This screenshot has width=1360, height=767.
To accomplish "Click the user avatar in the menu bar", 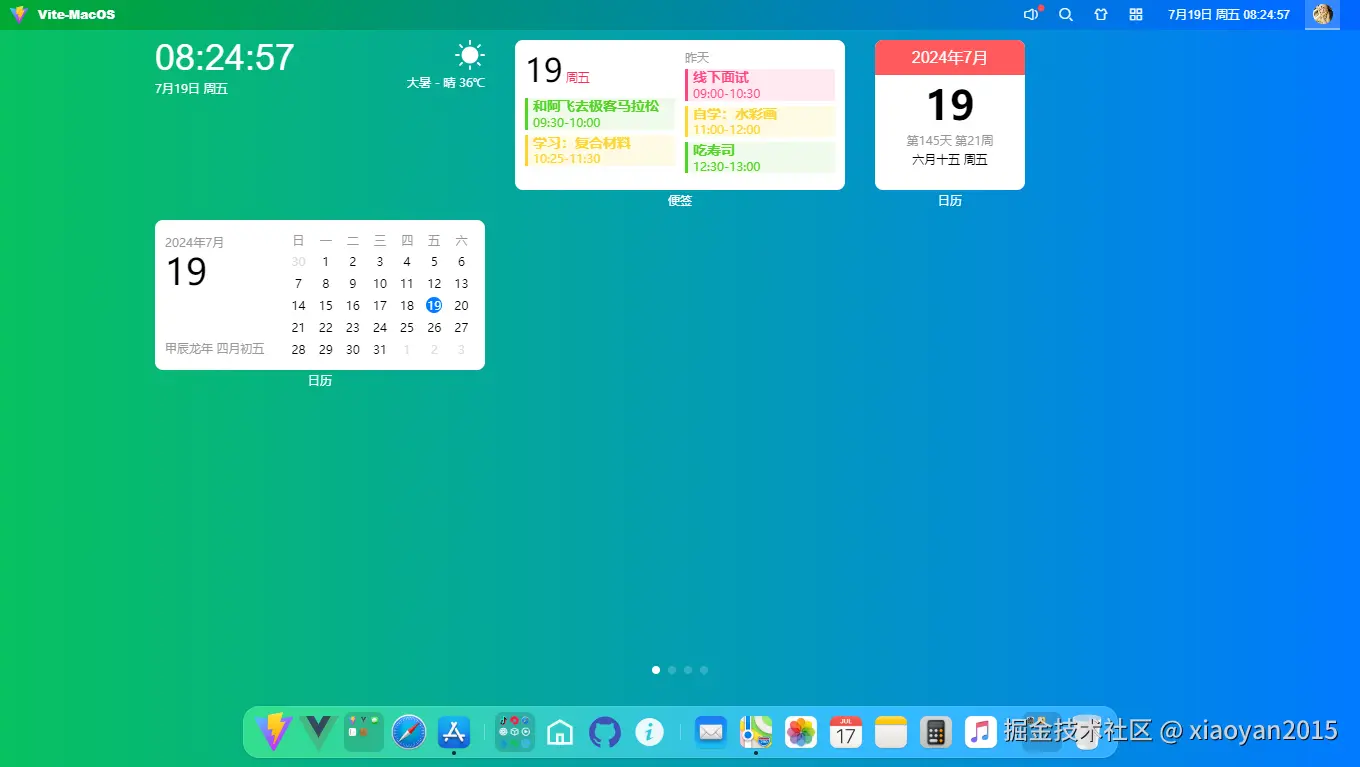I will [x=1322, y=15].
